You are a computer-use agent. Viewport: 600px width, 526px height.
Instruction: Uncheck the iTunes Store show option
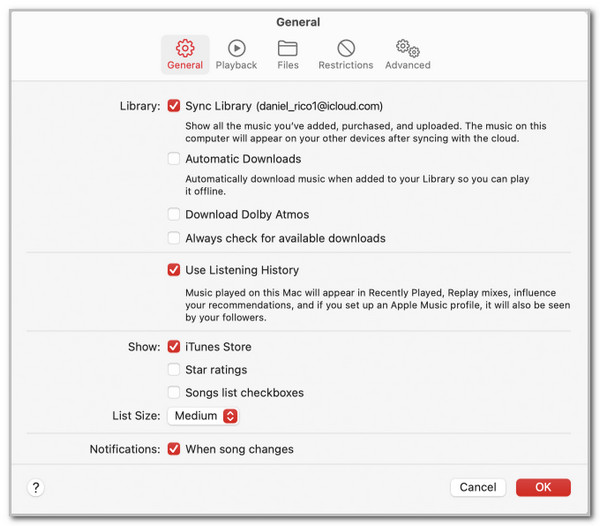[174, 347]
